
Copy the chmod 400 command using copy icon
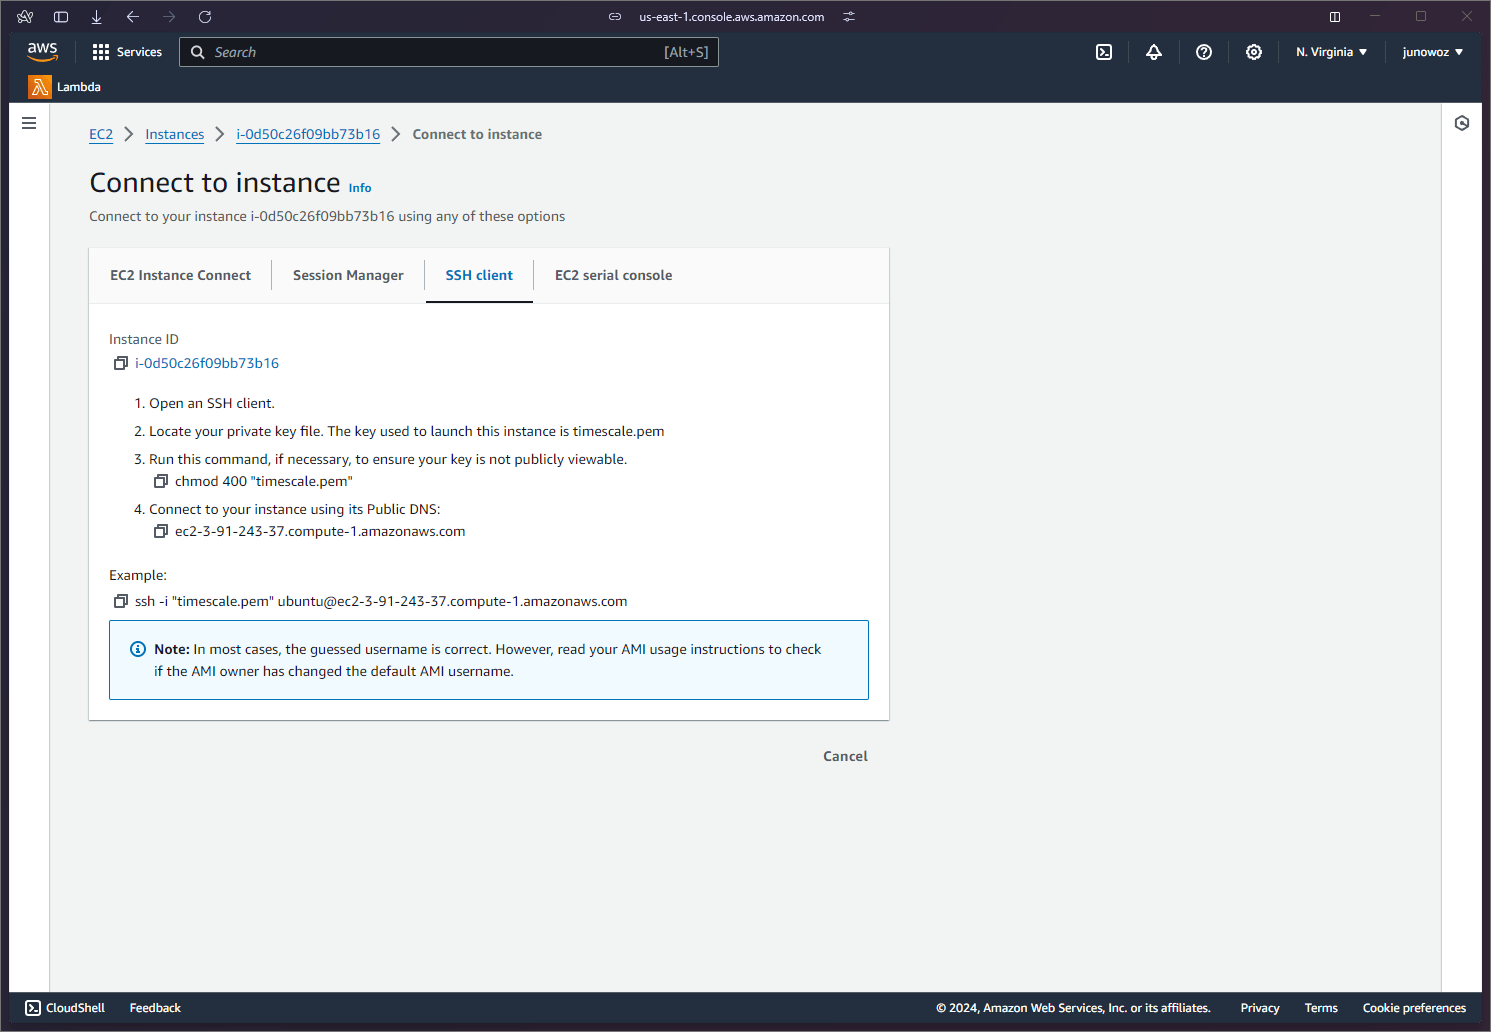point(161,481)
